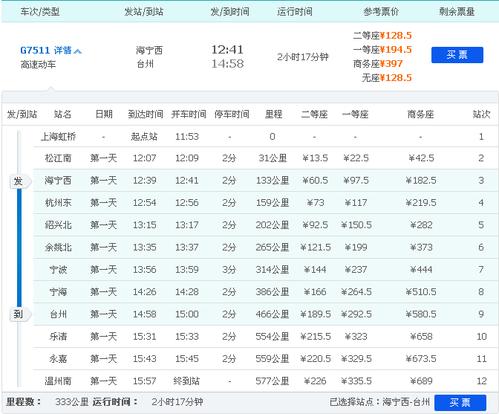Click the 商务座¥397 price in the summary

point(378,64)
